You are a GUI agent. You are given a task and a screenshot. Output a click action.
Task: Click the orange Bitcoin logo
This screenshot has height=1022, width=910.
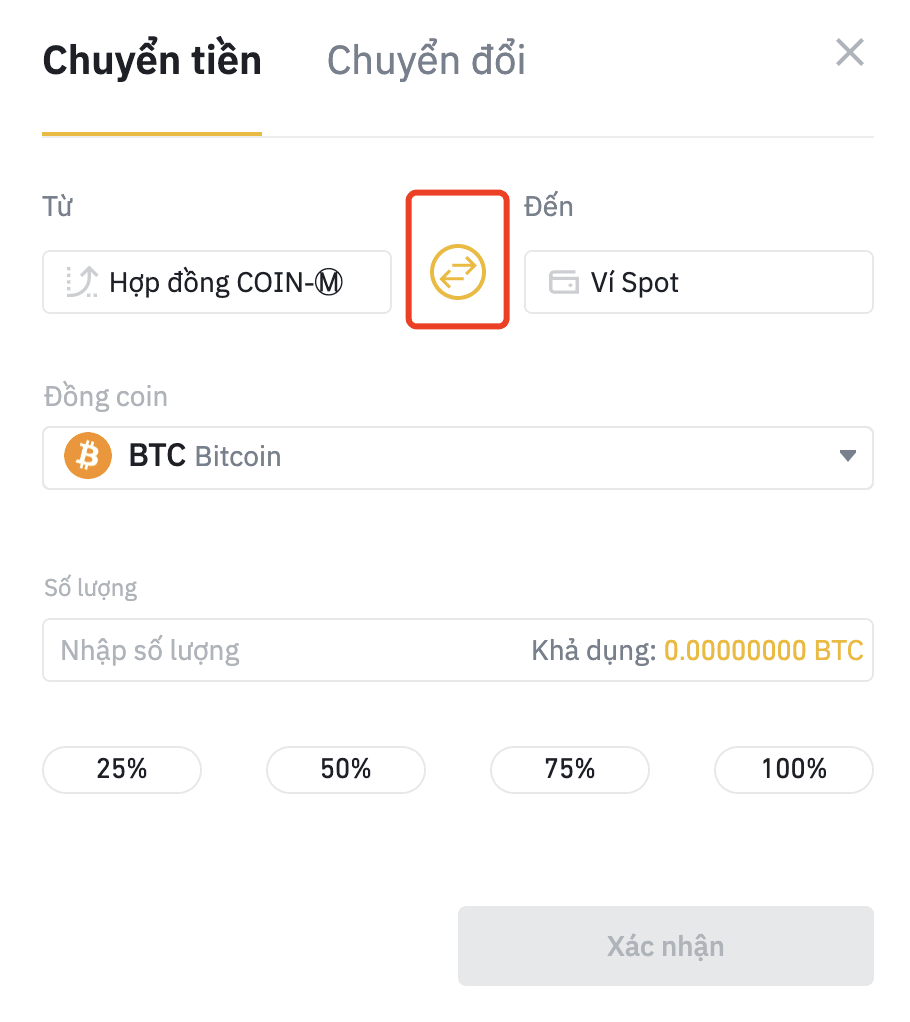[88, 456]
